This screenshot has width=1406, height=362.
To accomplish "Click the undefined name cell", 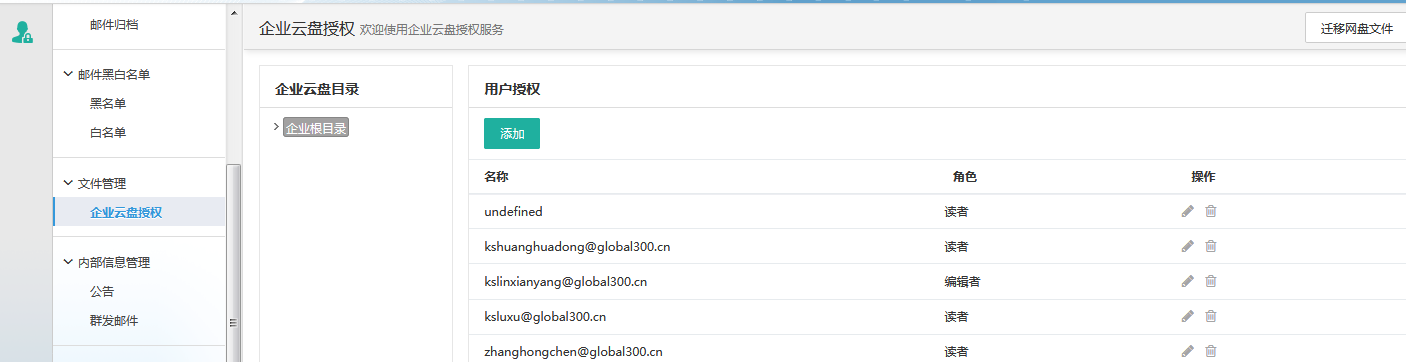I will click(x=513, y=212).
